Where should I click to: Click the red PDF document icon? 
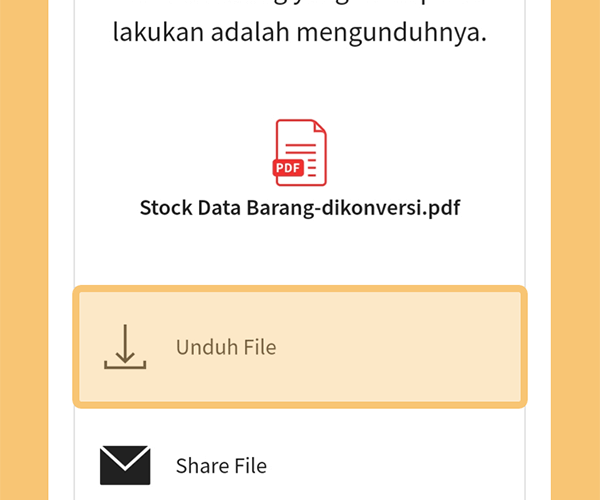(300, 153)
